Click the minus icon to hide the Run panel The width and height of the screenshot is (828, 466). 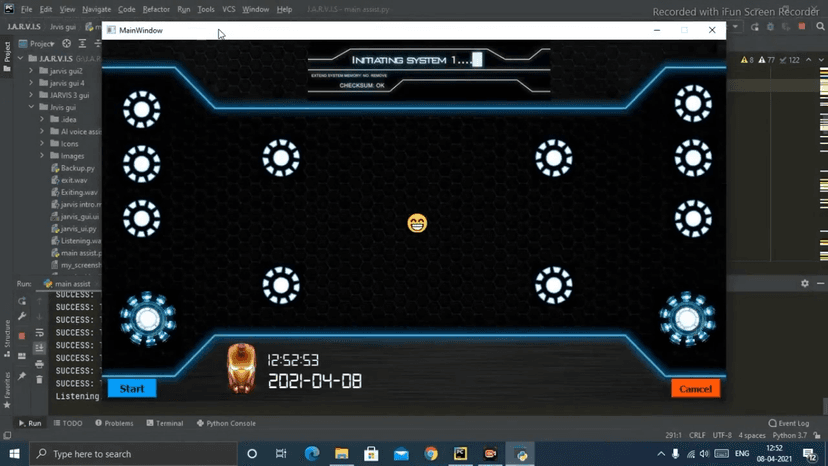(x=820, y=284)
